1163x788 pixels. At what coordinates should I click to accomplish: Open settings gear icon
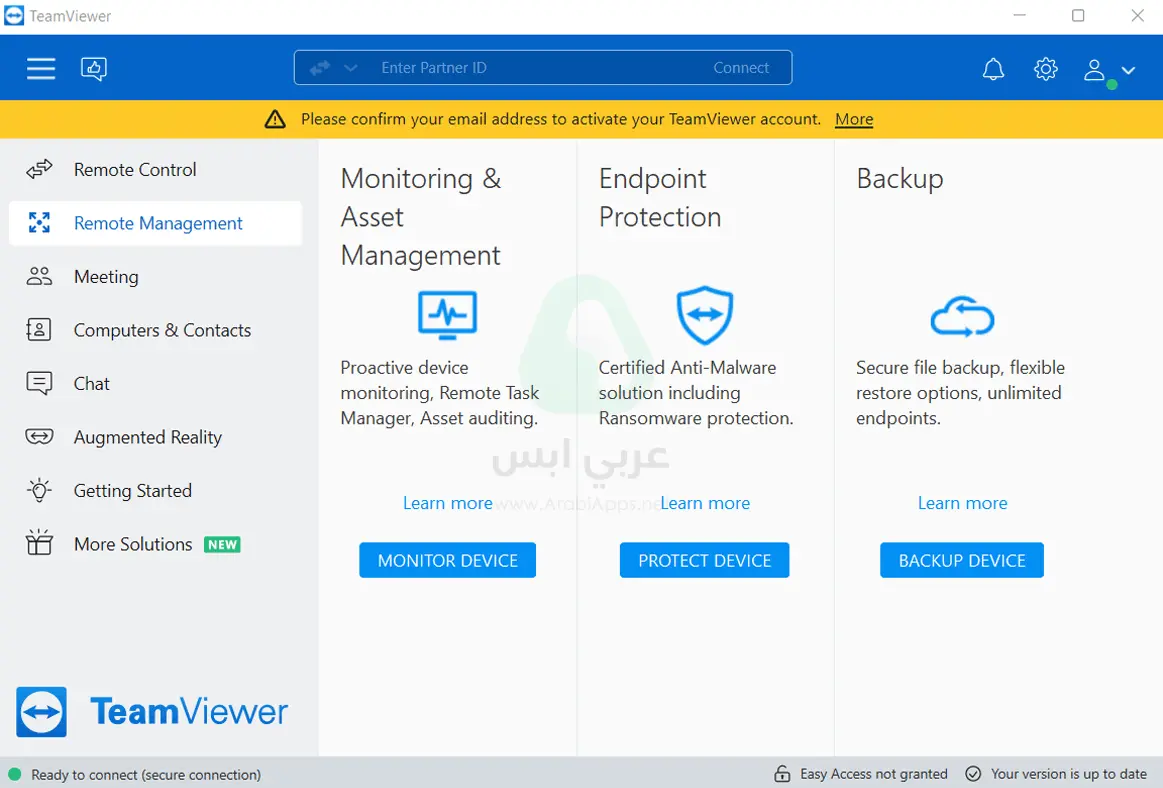click(1045, 69)
